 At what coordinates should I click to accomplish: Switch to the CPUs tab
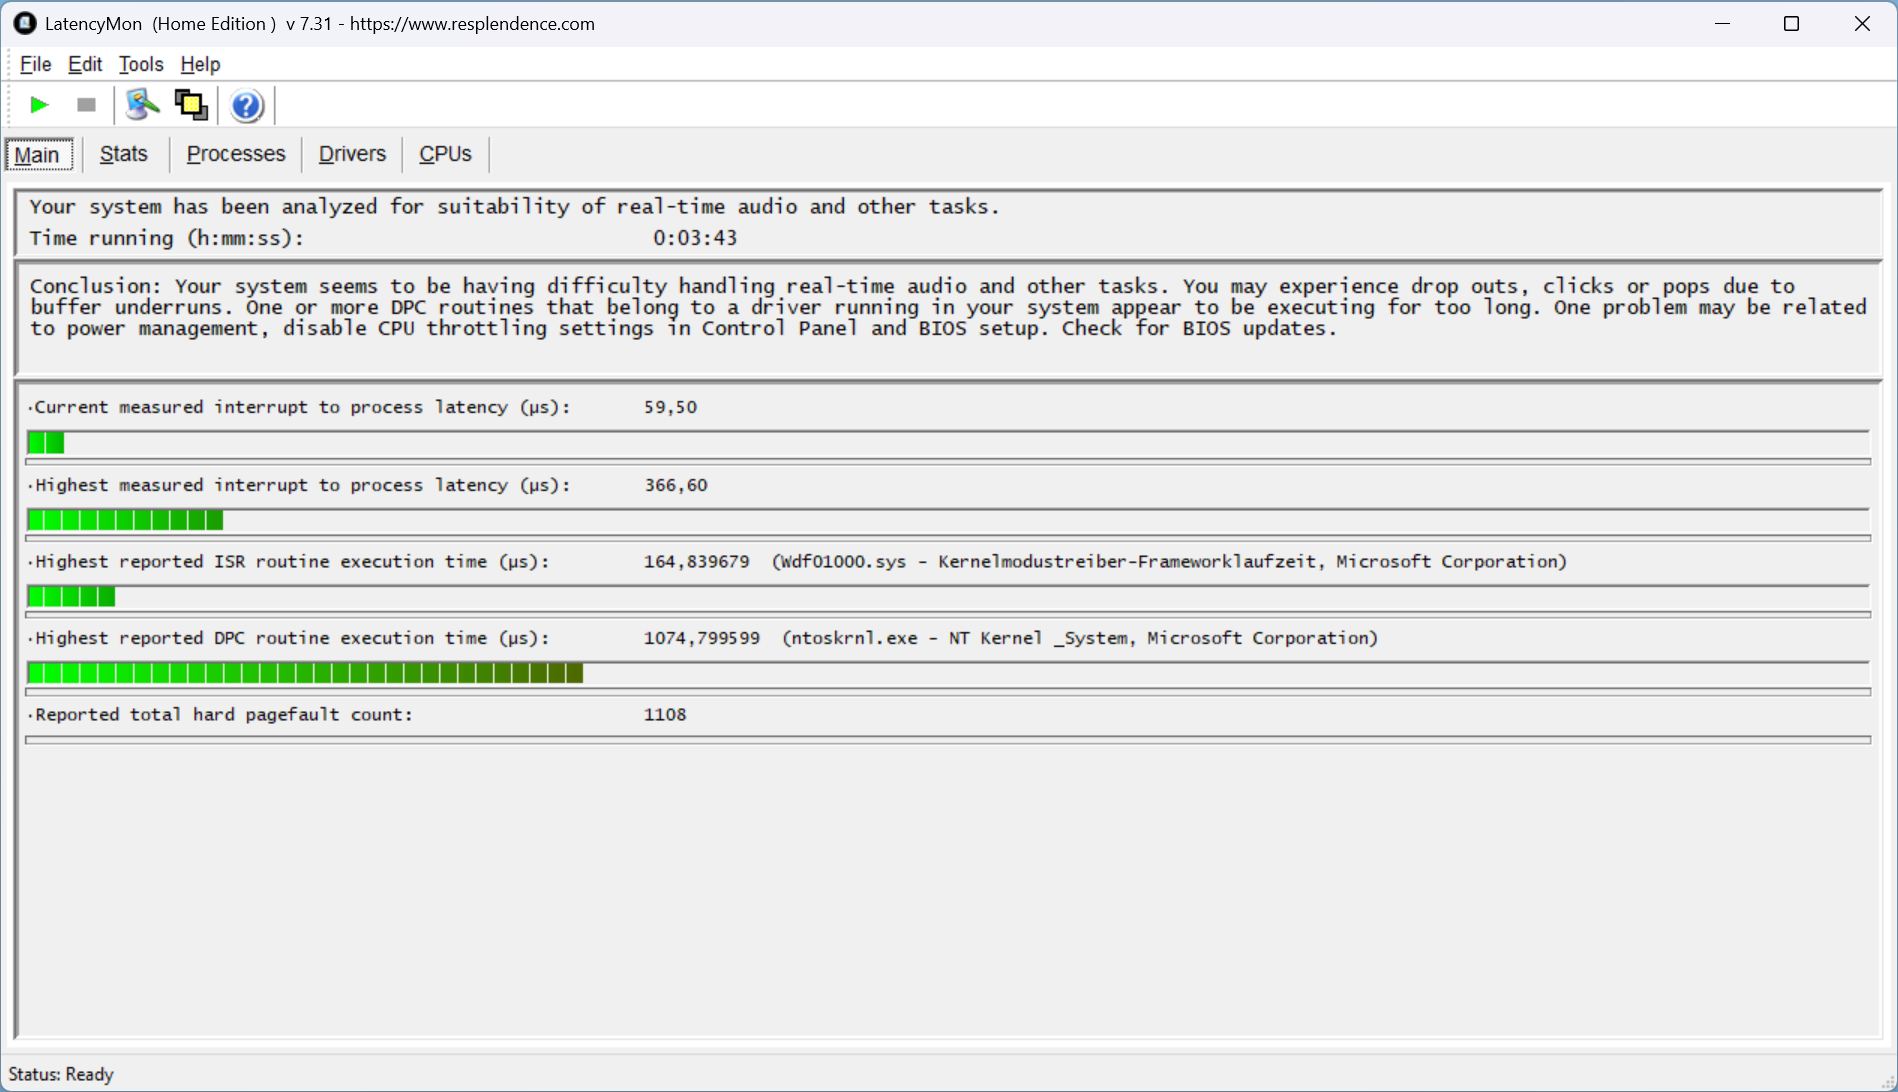click(445, 154)
